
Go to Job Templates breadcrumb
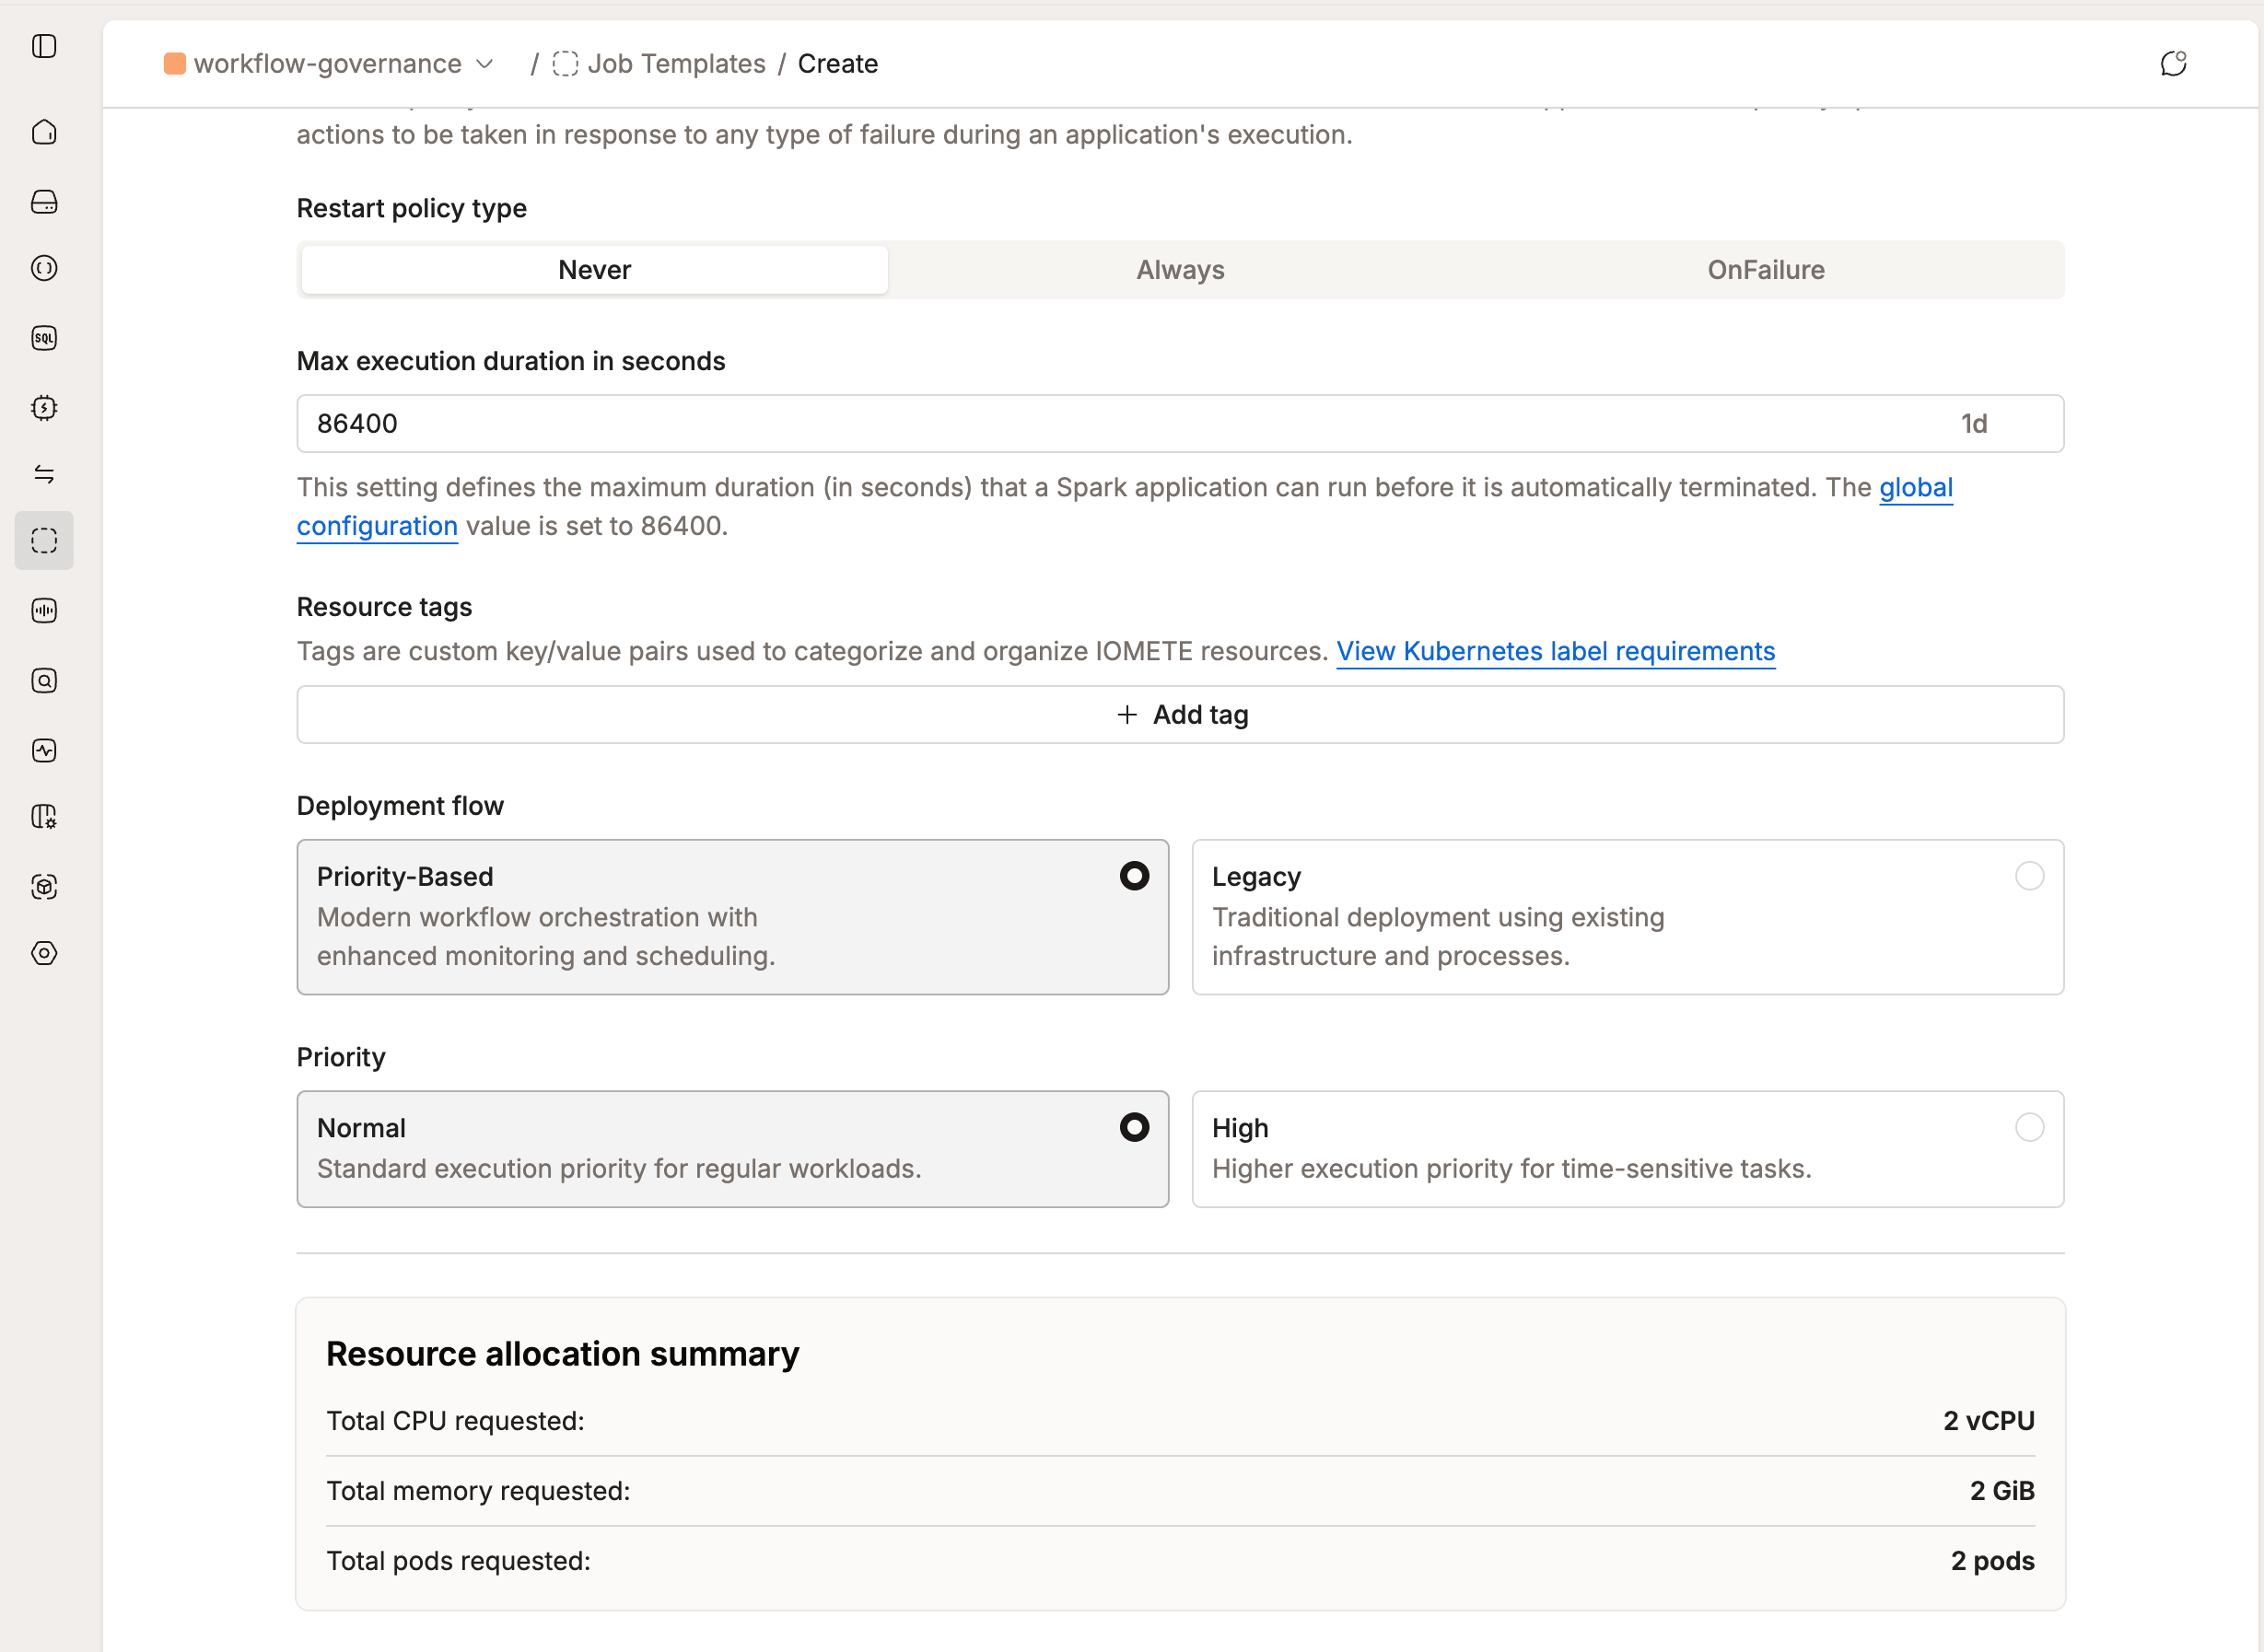click(676, 64)
